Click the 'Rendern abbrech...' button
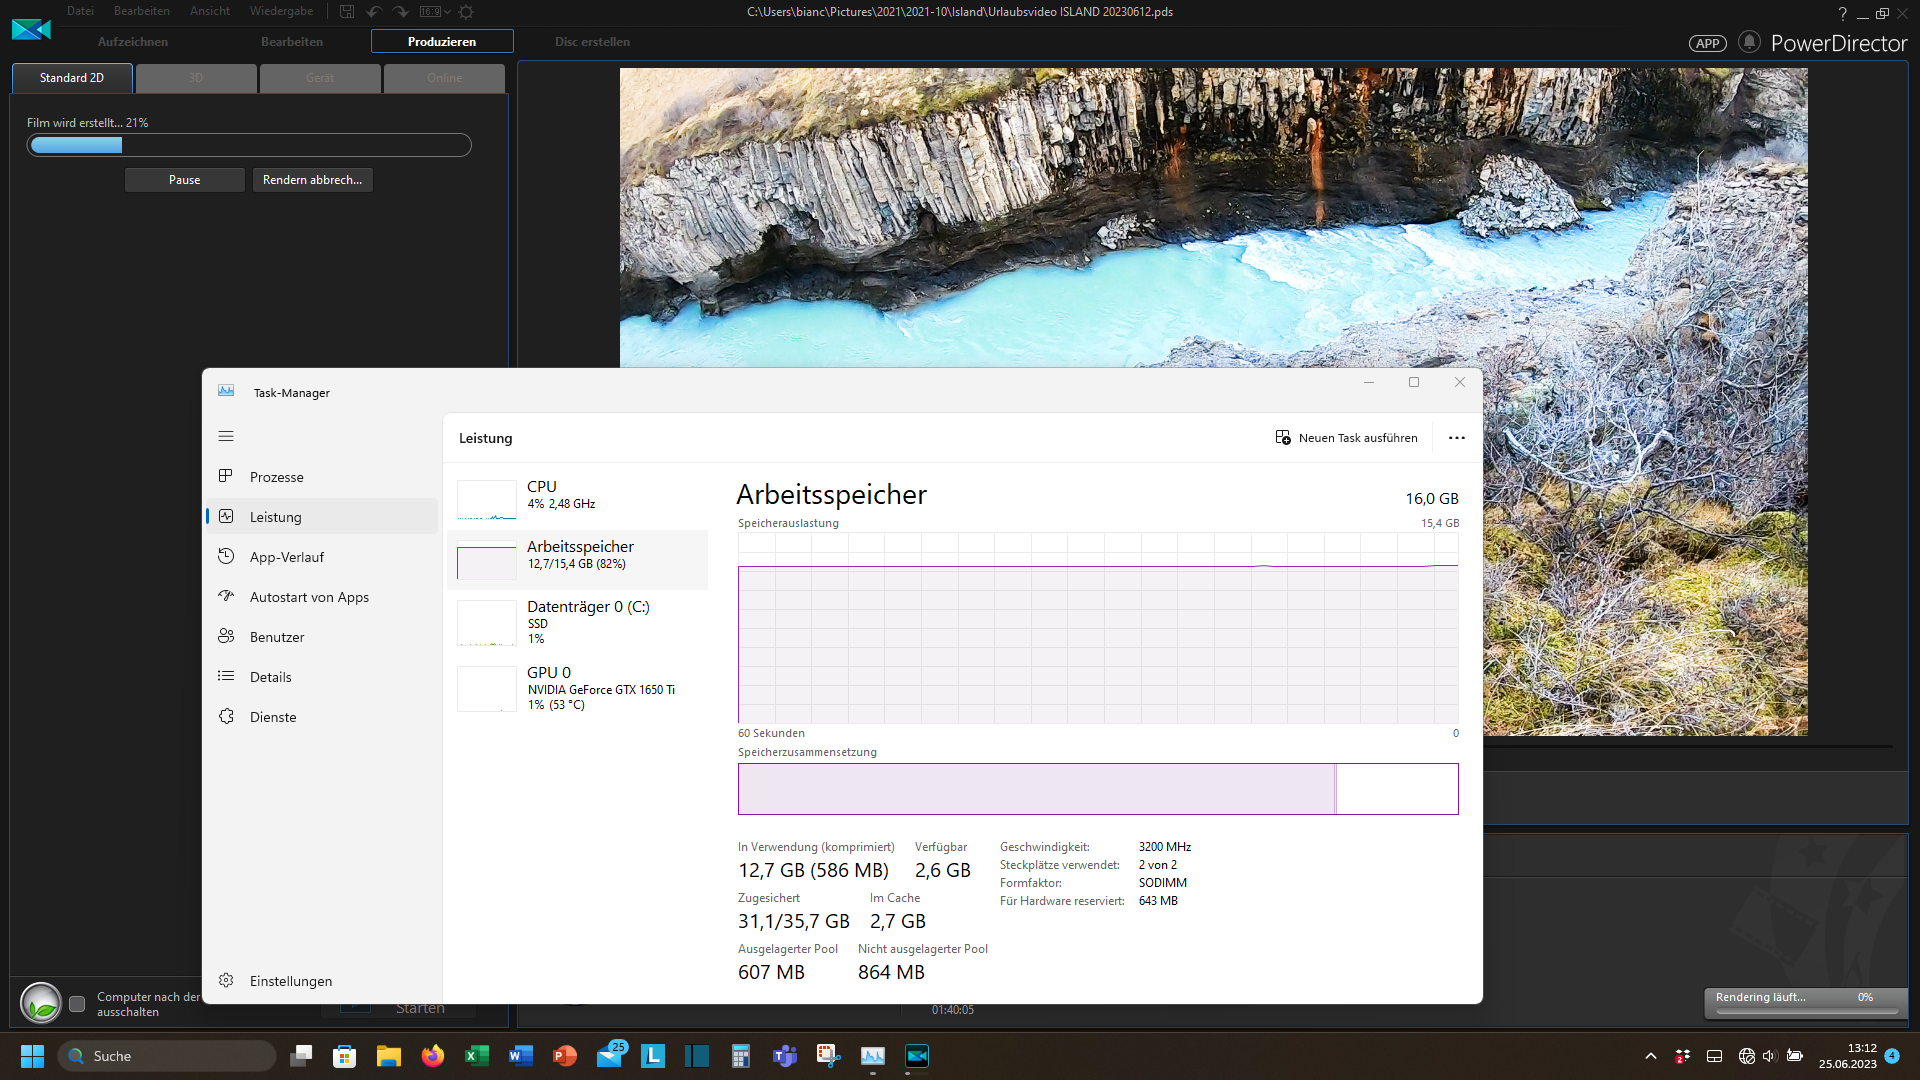 312,180
